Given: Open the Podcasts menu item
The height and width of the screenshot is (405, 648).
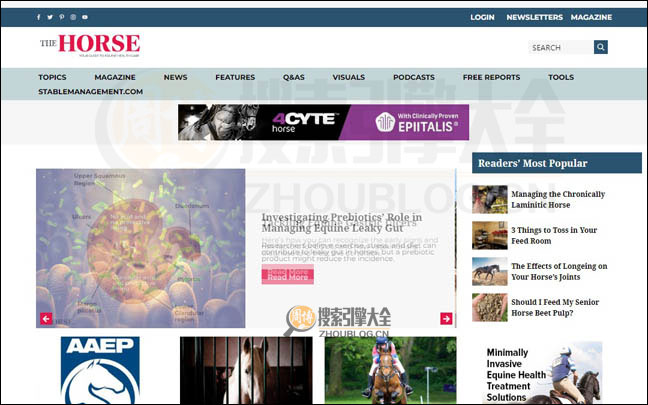Looking at the screenshot, I should [x=414, y=77].
